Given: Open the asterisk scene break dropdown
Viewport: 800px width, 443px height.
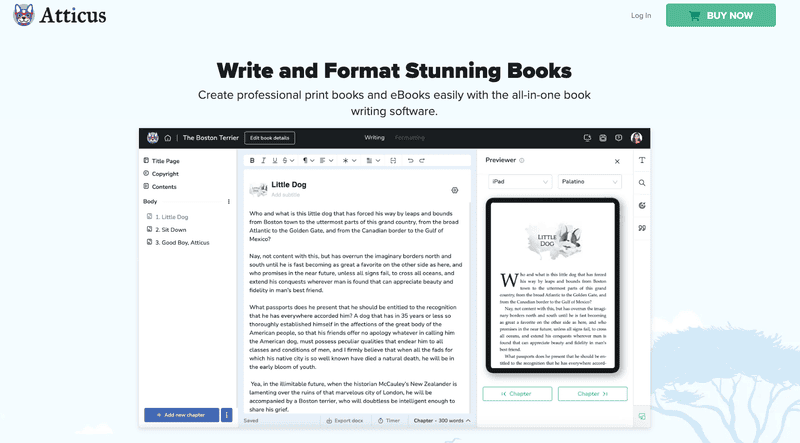Looking at the screenshot, I should pos(349,160).
